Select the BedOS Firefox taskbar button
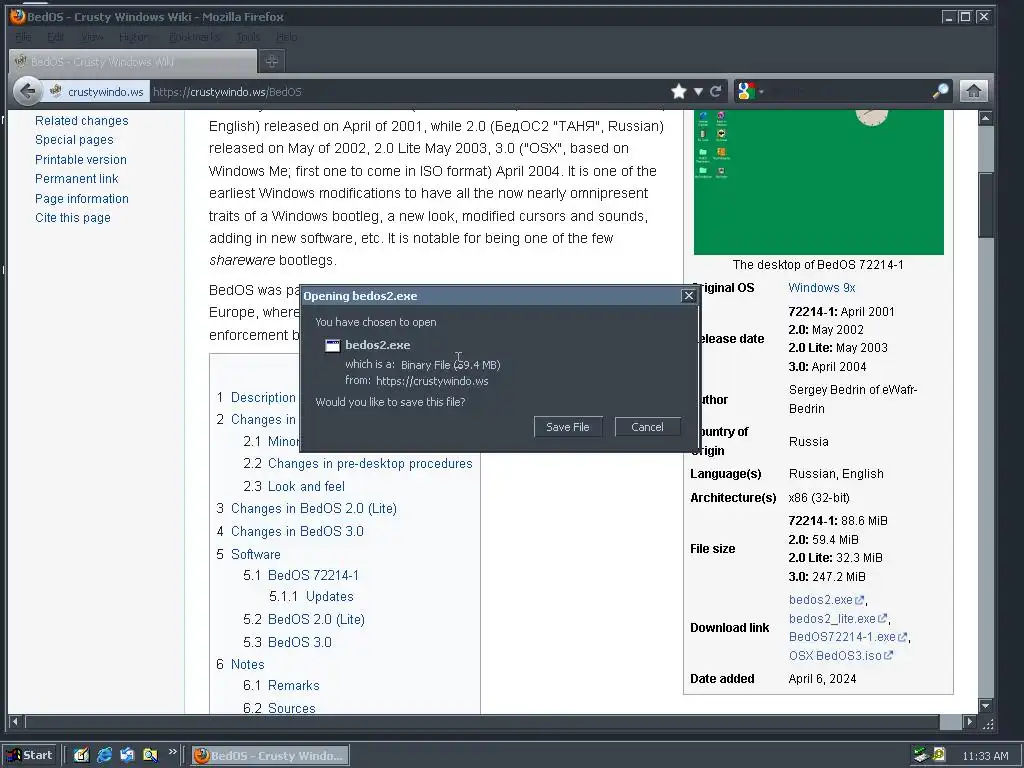 pos(270,756)
